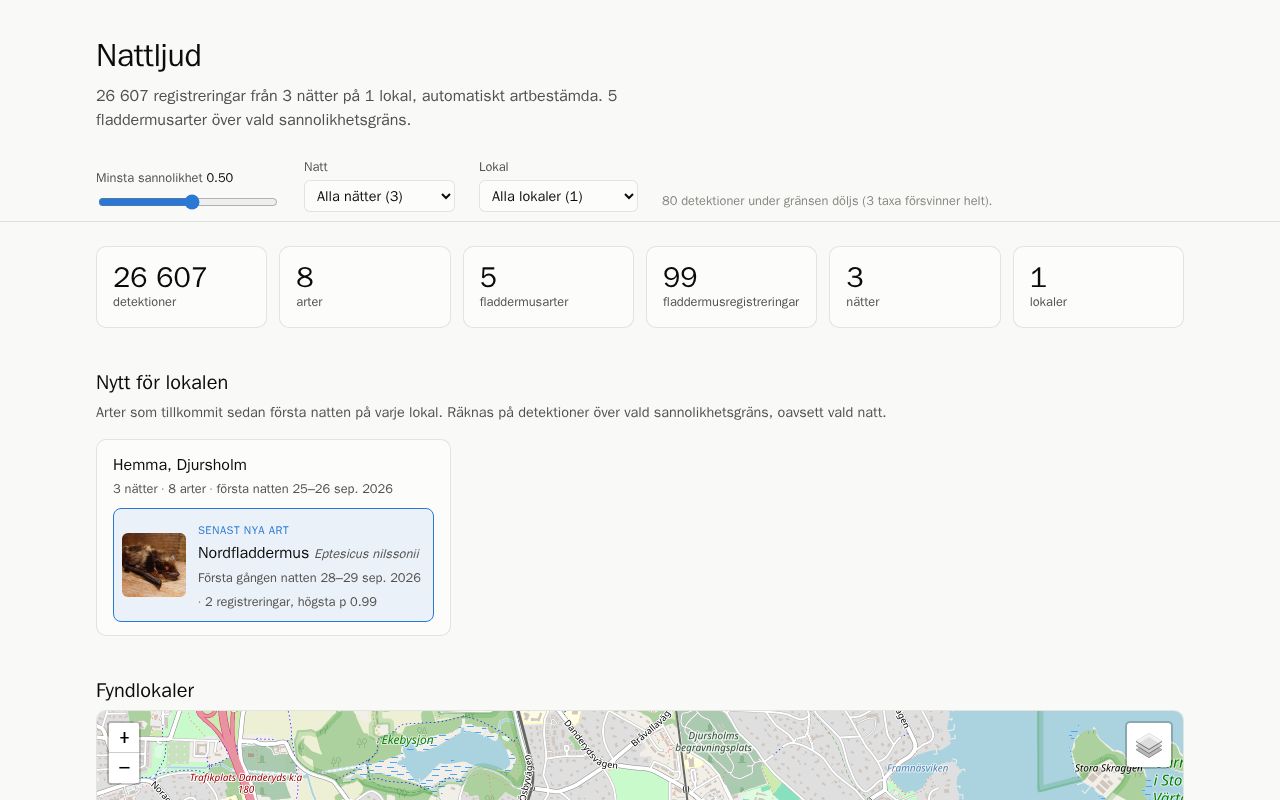Click the 5 fladdermusarter stat card
This screenshot has height=800, width=1280.
coord(548,287)
